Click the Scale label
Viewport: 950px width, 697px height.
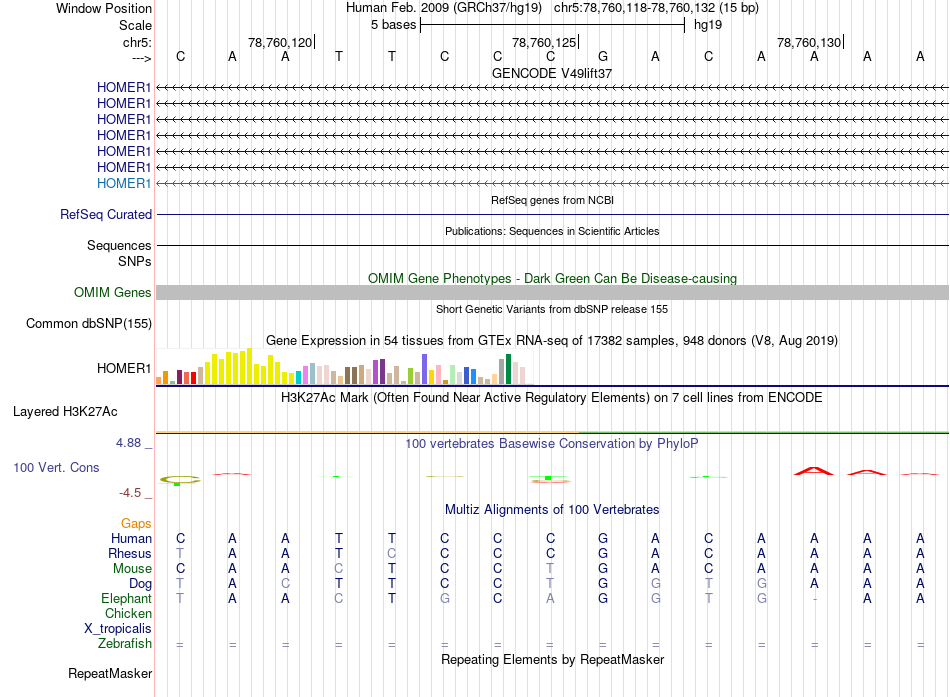click(x=136, y=25)
